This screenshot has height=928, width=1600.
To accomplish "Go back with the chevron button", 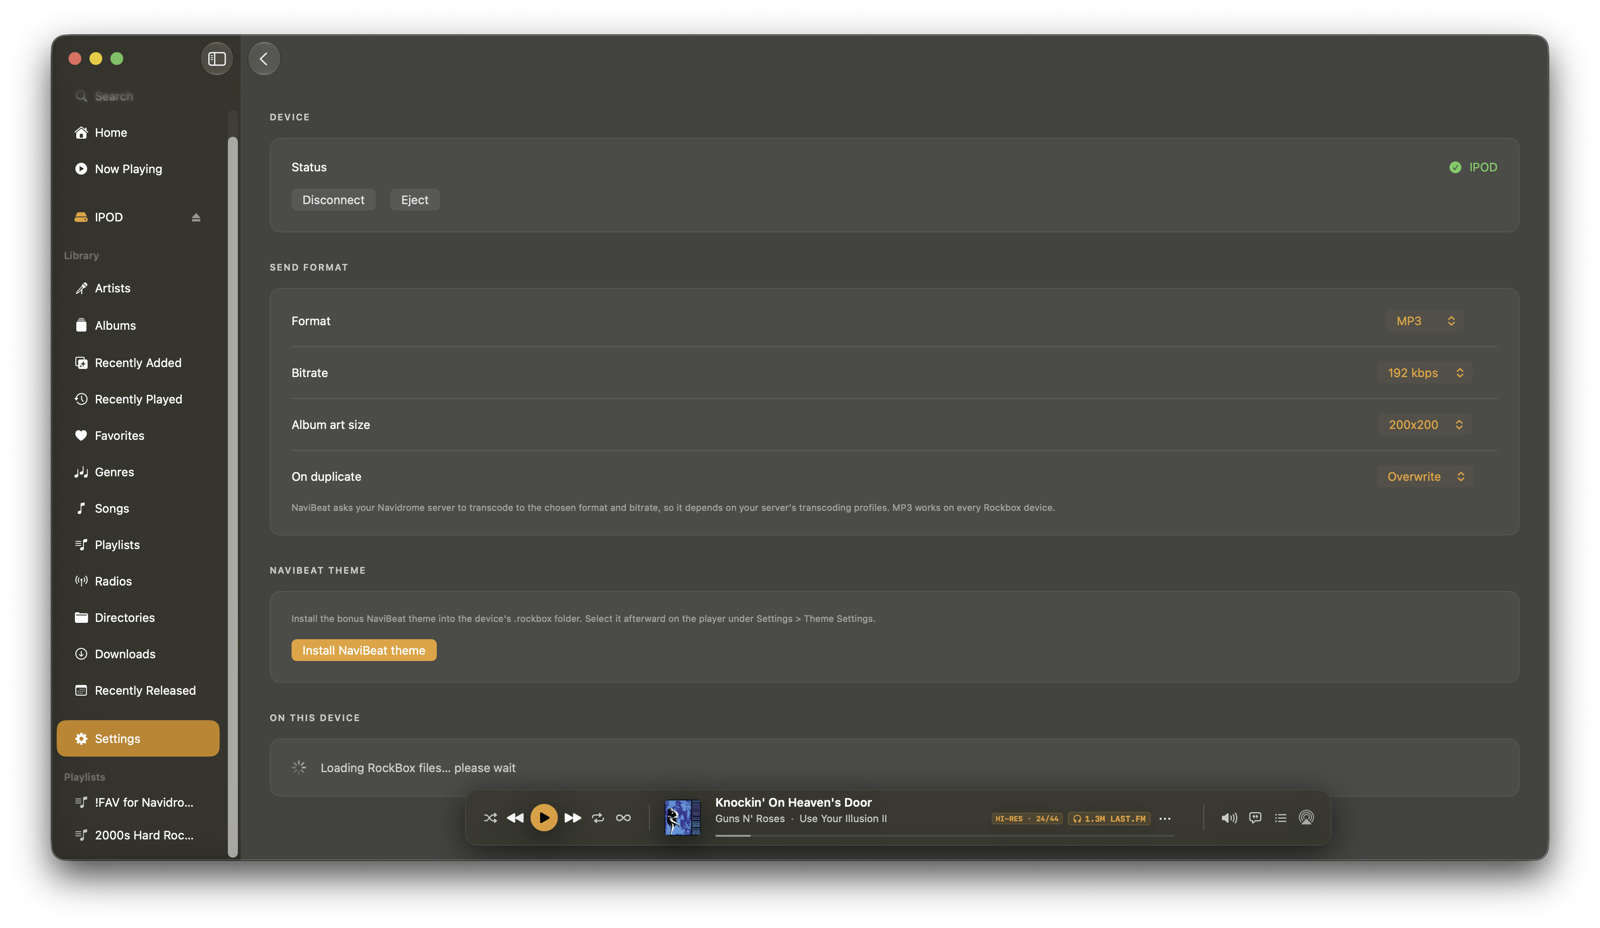I will [264, 59].
